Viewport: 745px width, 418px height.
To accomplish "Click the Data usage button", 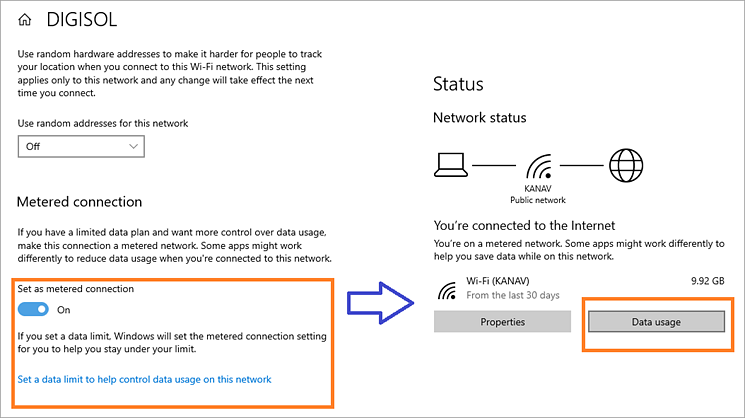I will pyautogui.click(x=655, y=322).
